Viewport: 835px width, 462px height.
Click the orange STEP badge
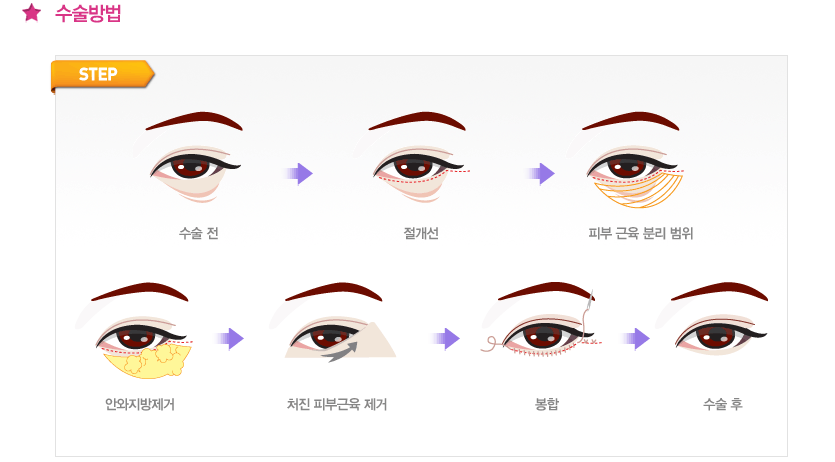[x=102, y=75]
